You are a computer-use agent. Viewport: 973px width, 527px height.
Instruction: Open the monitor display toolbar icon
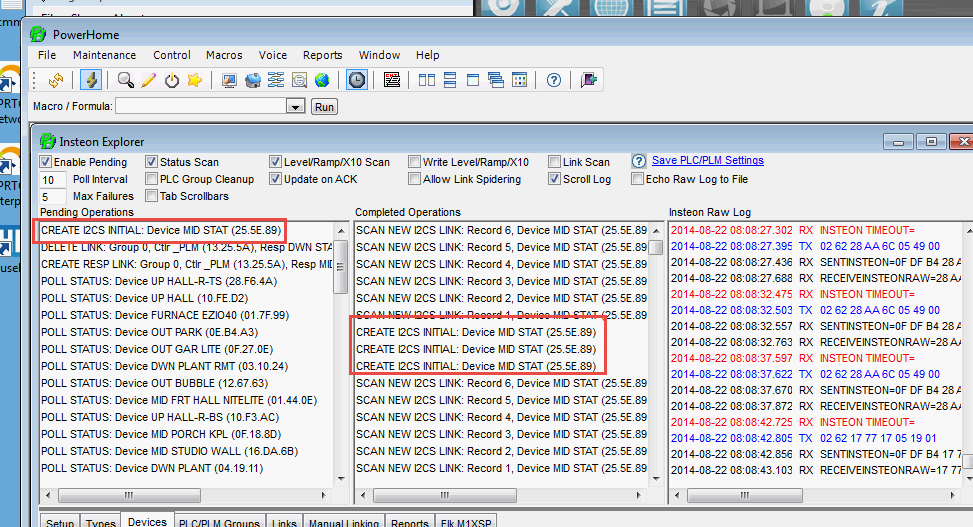pos(229,80)
